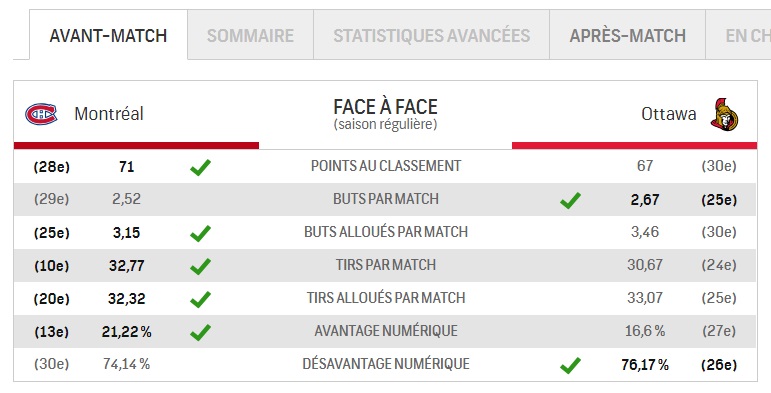Click green checkmark in Points au classement row
Screen dimensions: 771x393
(201, 167)
